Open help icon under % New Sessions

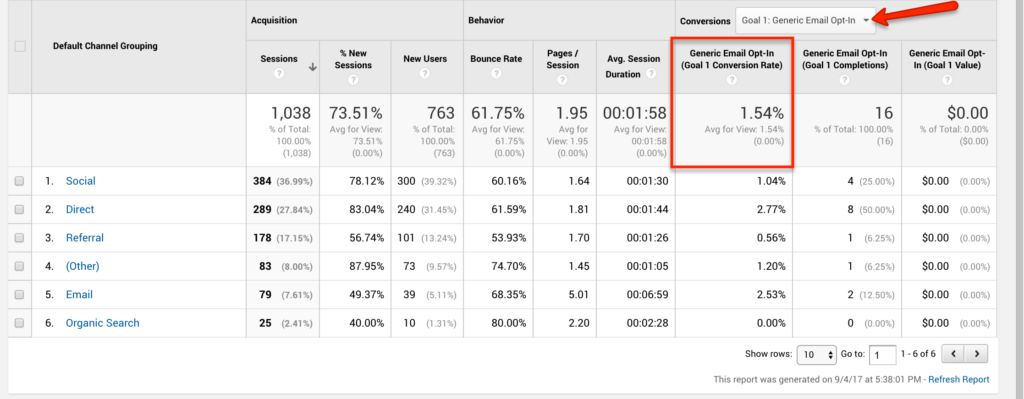[x=353, y=80]
